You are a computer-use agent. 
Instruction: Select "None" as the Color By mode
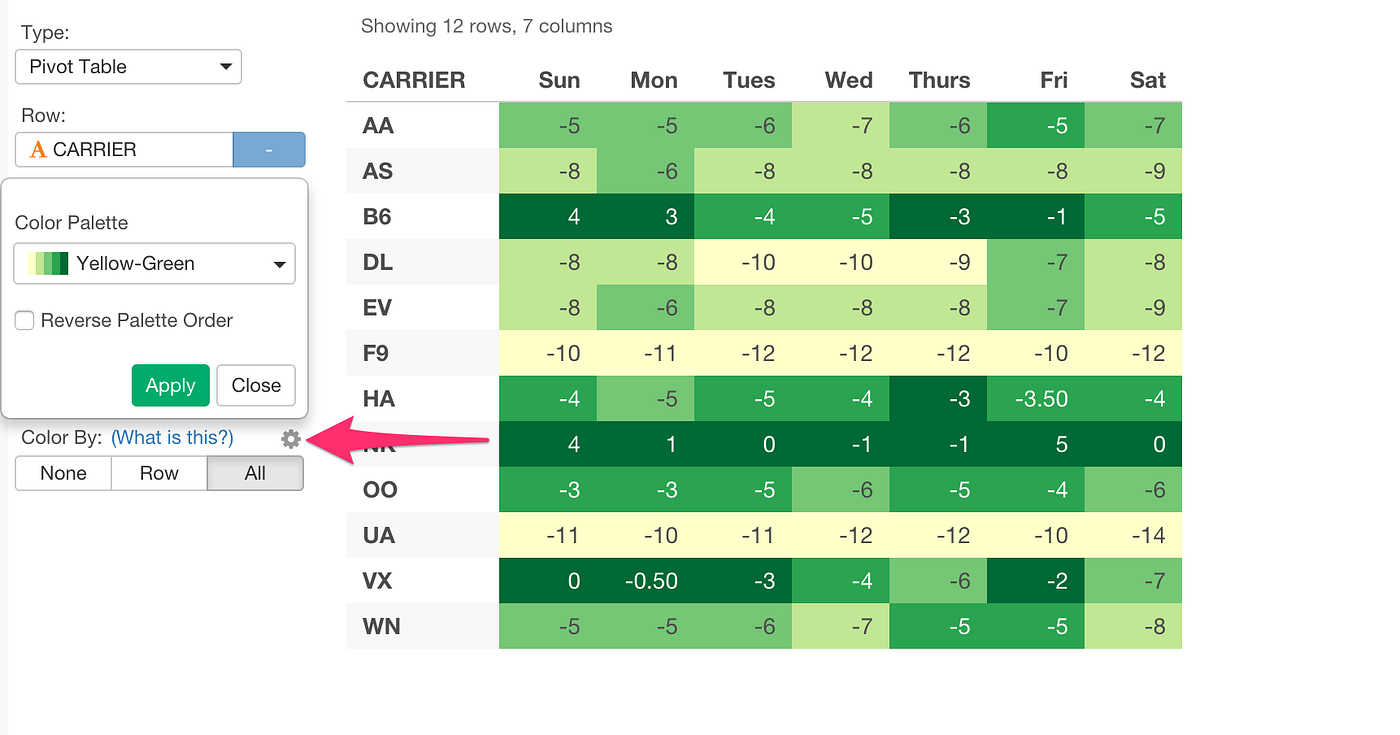pos(62,473)
